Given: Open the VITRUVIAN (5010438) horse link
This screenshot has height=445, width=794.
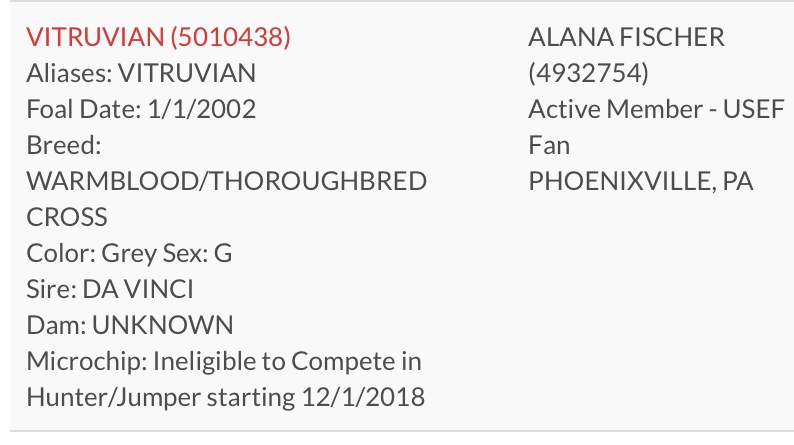Looking at the screenshot, I should 158,37.
